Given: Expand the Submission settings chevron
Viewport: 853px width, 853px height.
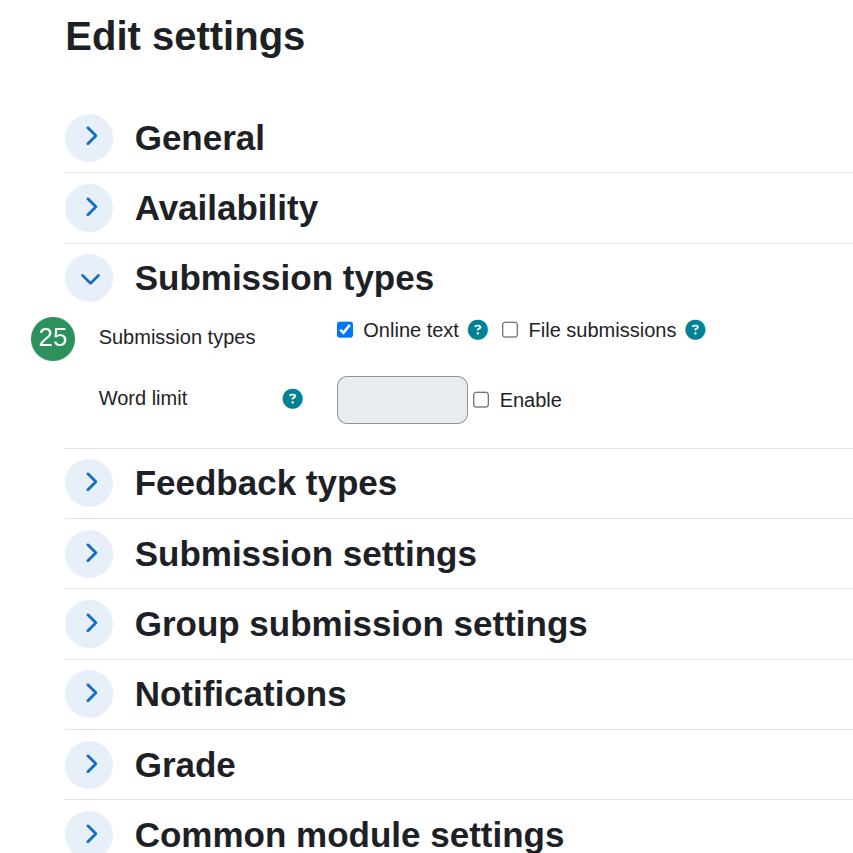Looking at the screenshot, I should click(x=89, y=554).
